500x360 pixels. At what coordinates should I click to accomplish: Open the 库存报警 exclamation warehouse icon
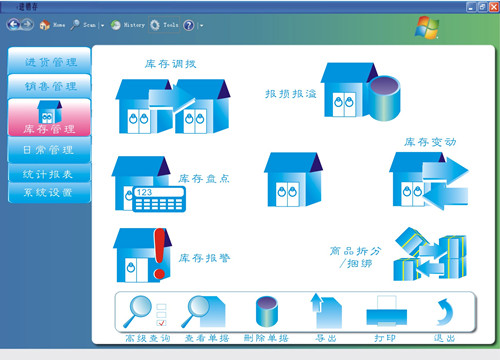pos(142,255)
